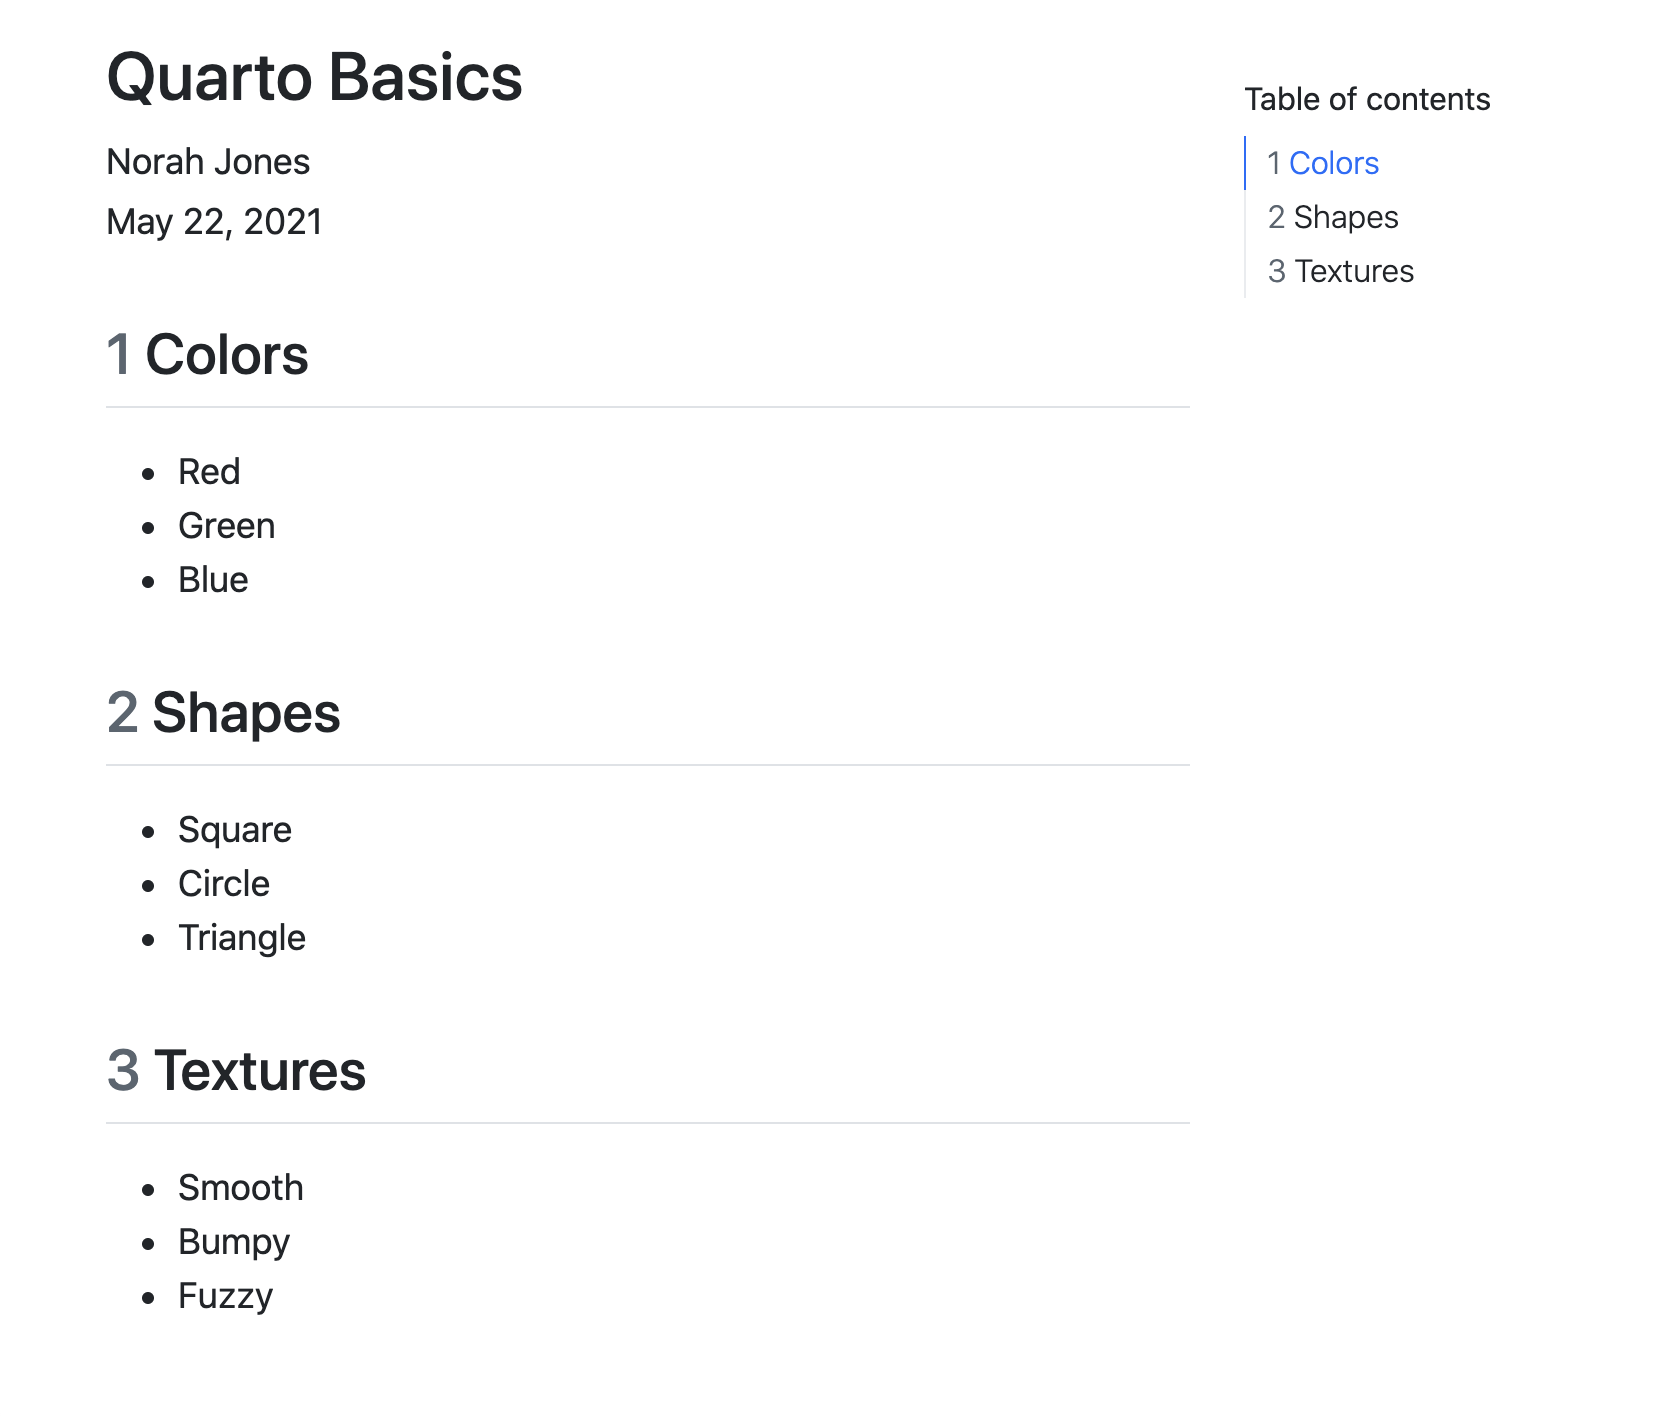Select the Red list item
Screen dimensions: 1664x1416
click(x=209, y=471)
